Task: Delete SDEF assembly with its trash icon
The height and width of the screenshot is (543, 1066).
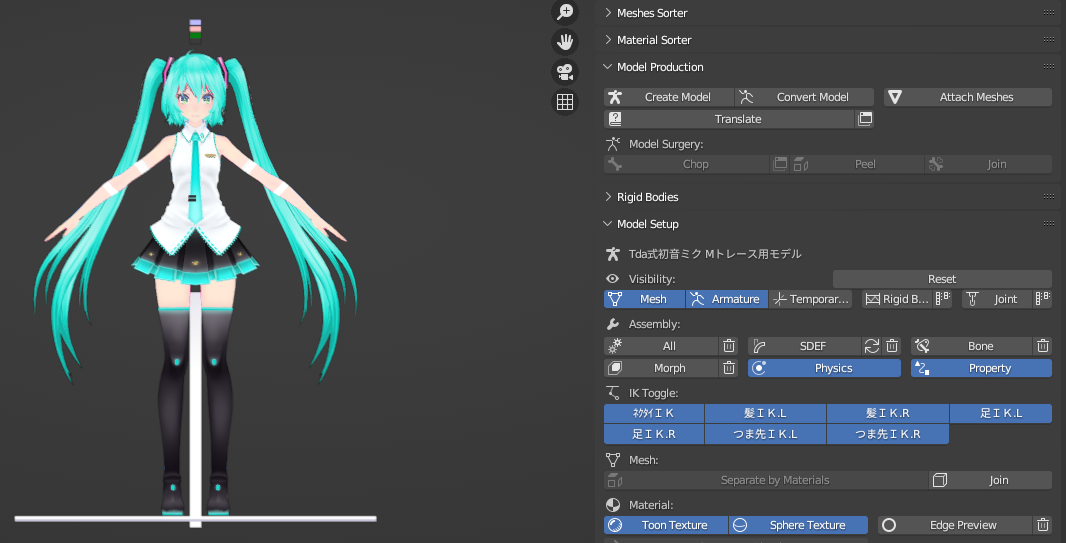Action: pyautogui.click(x=893, y=346)
